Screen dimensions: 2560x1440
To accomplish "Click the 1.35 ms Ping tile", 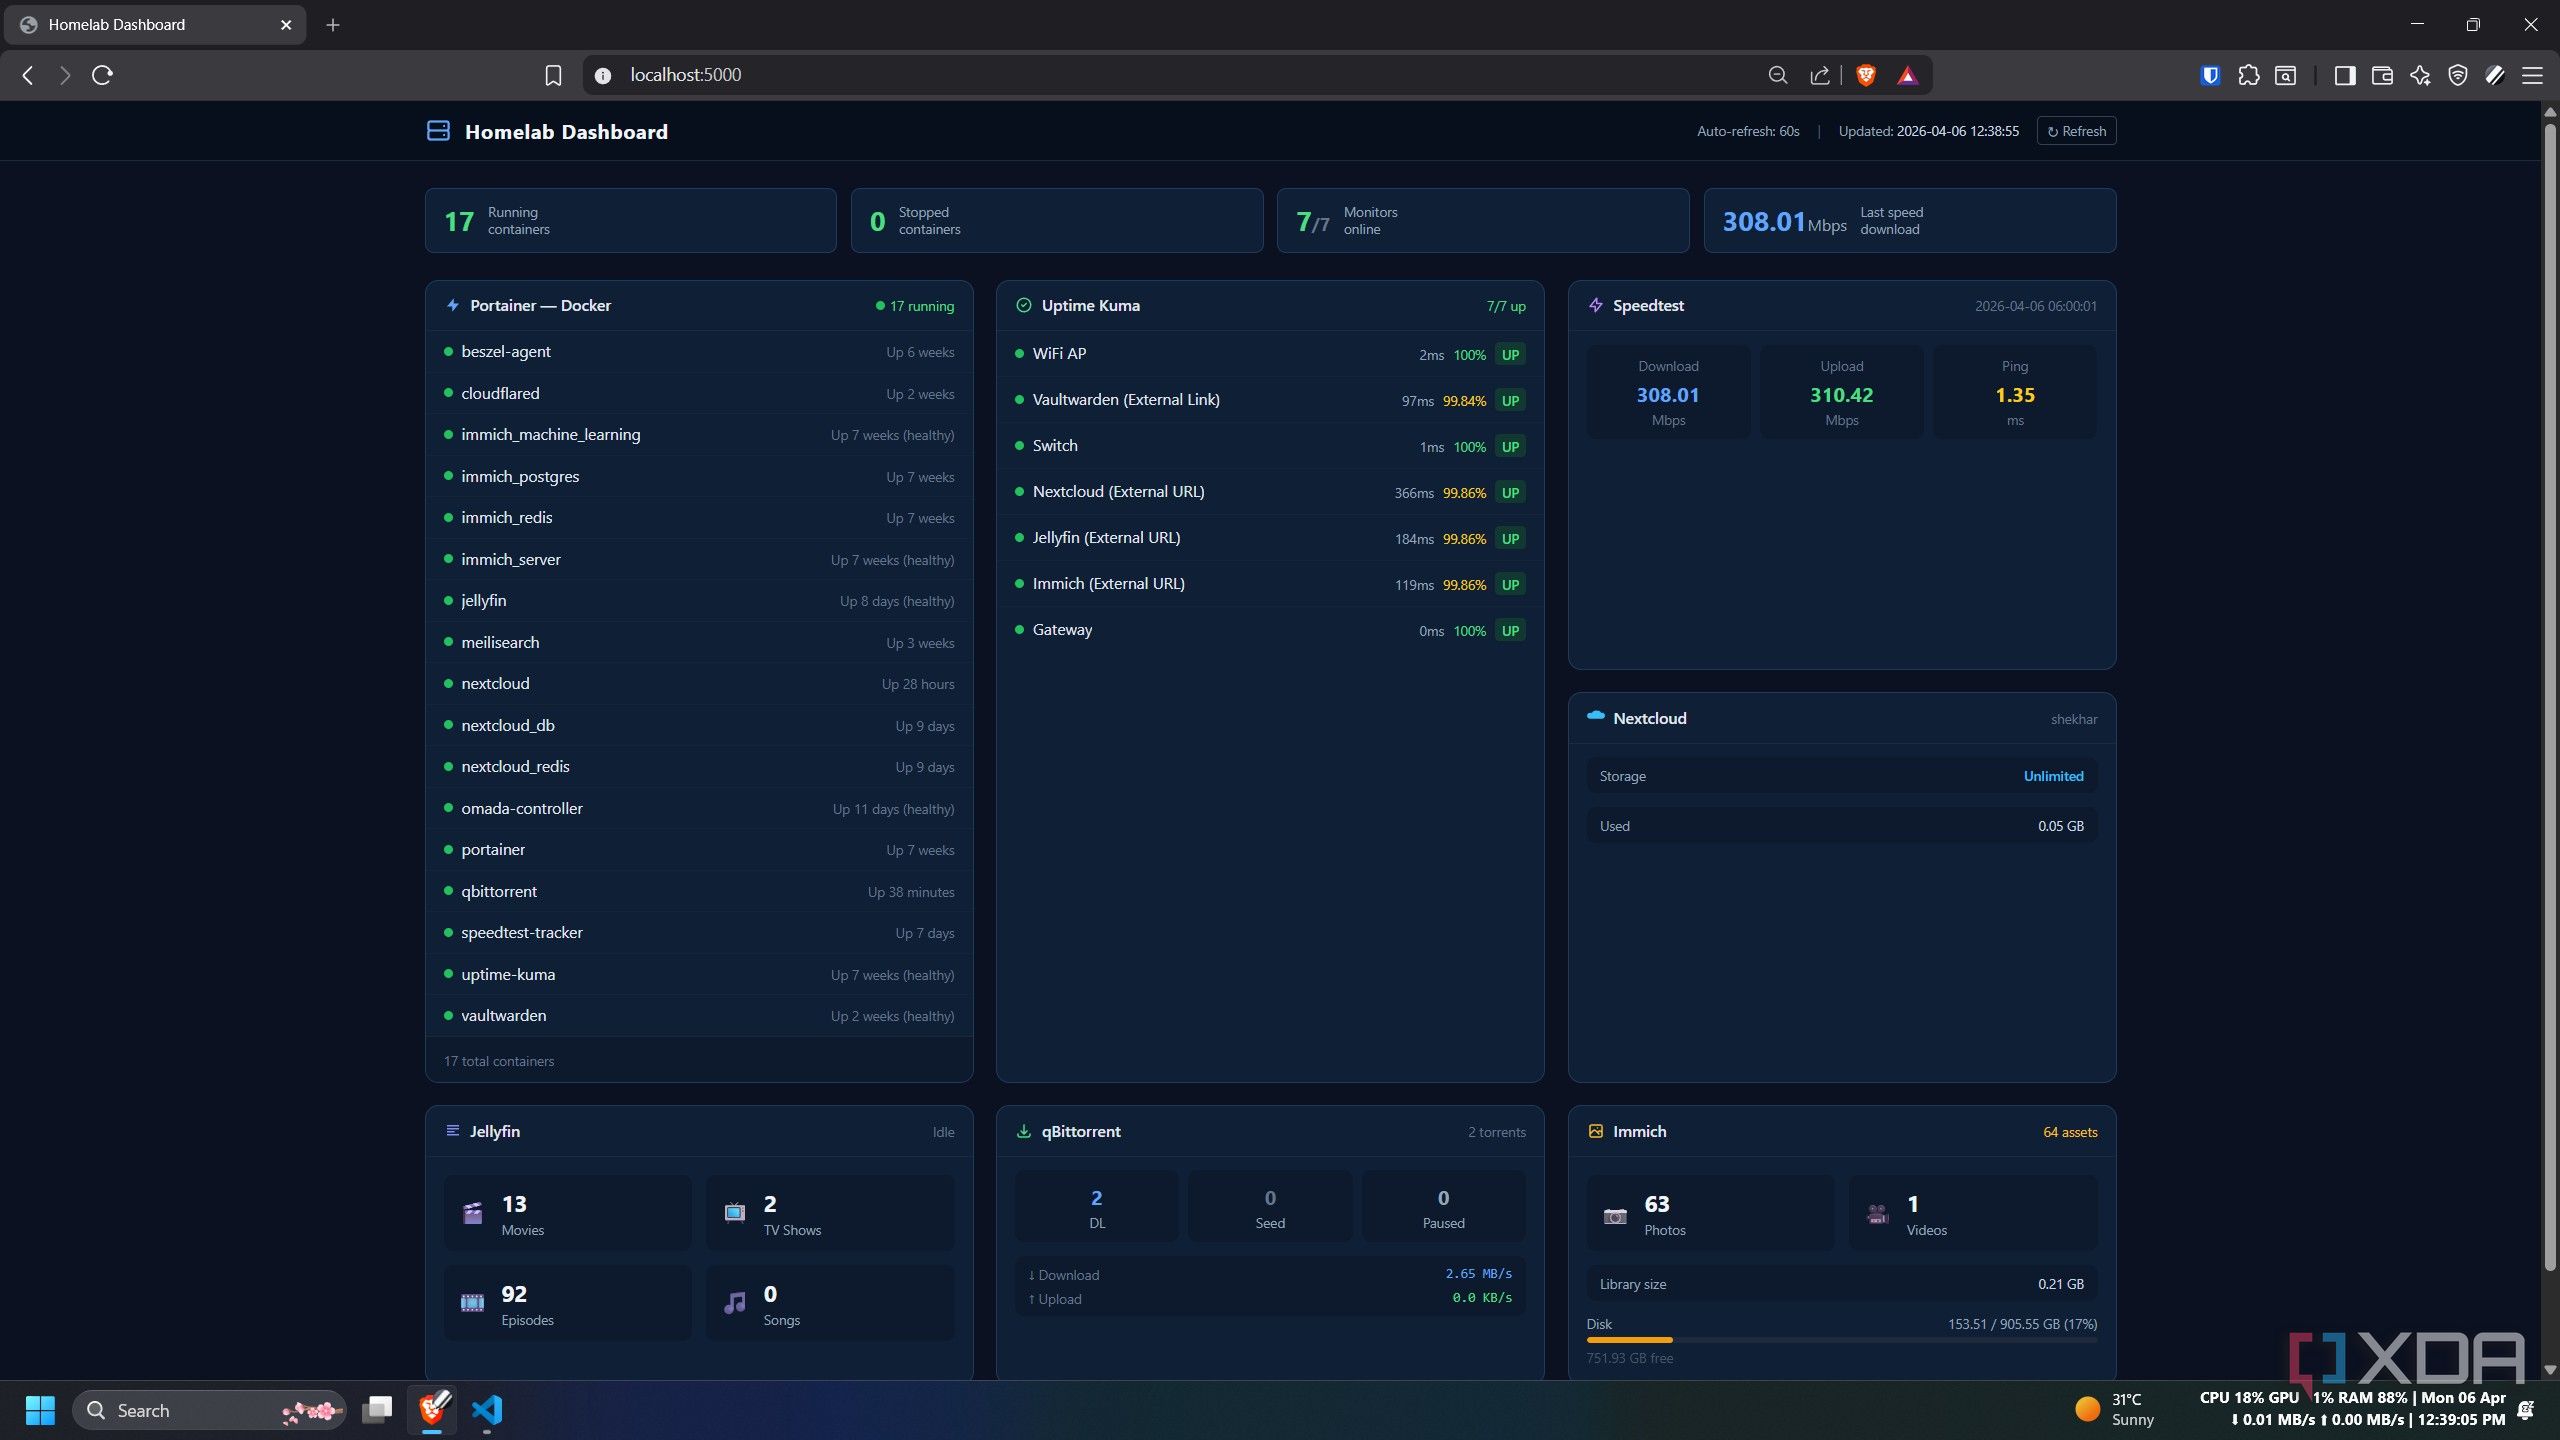I will (2014, 392).
